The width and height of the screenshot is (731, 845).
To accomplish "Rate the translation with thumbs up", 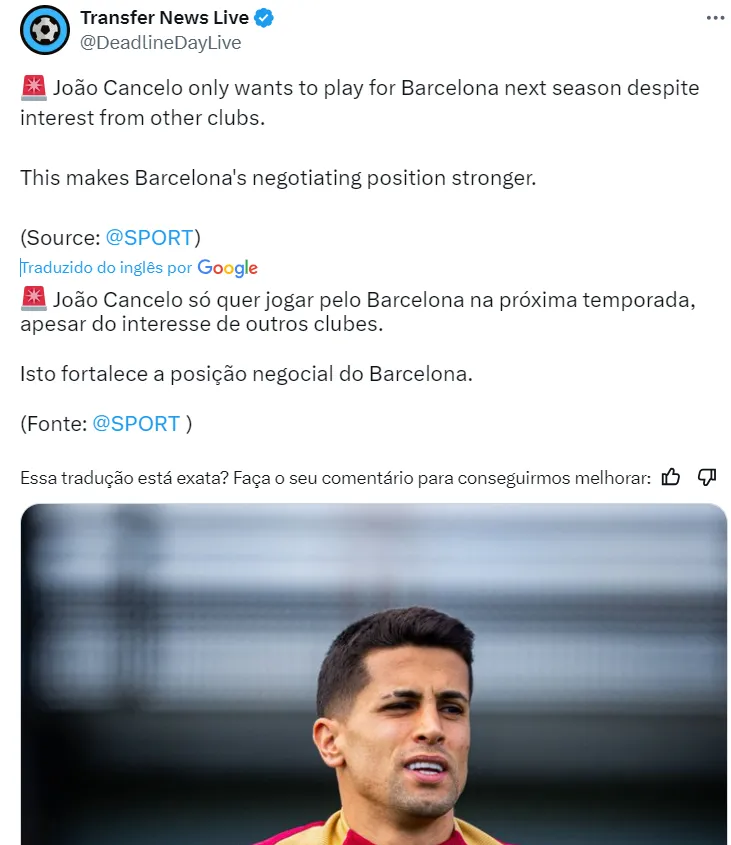I will tap(671, 477).
